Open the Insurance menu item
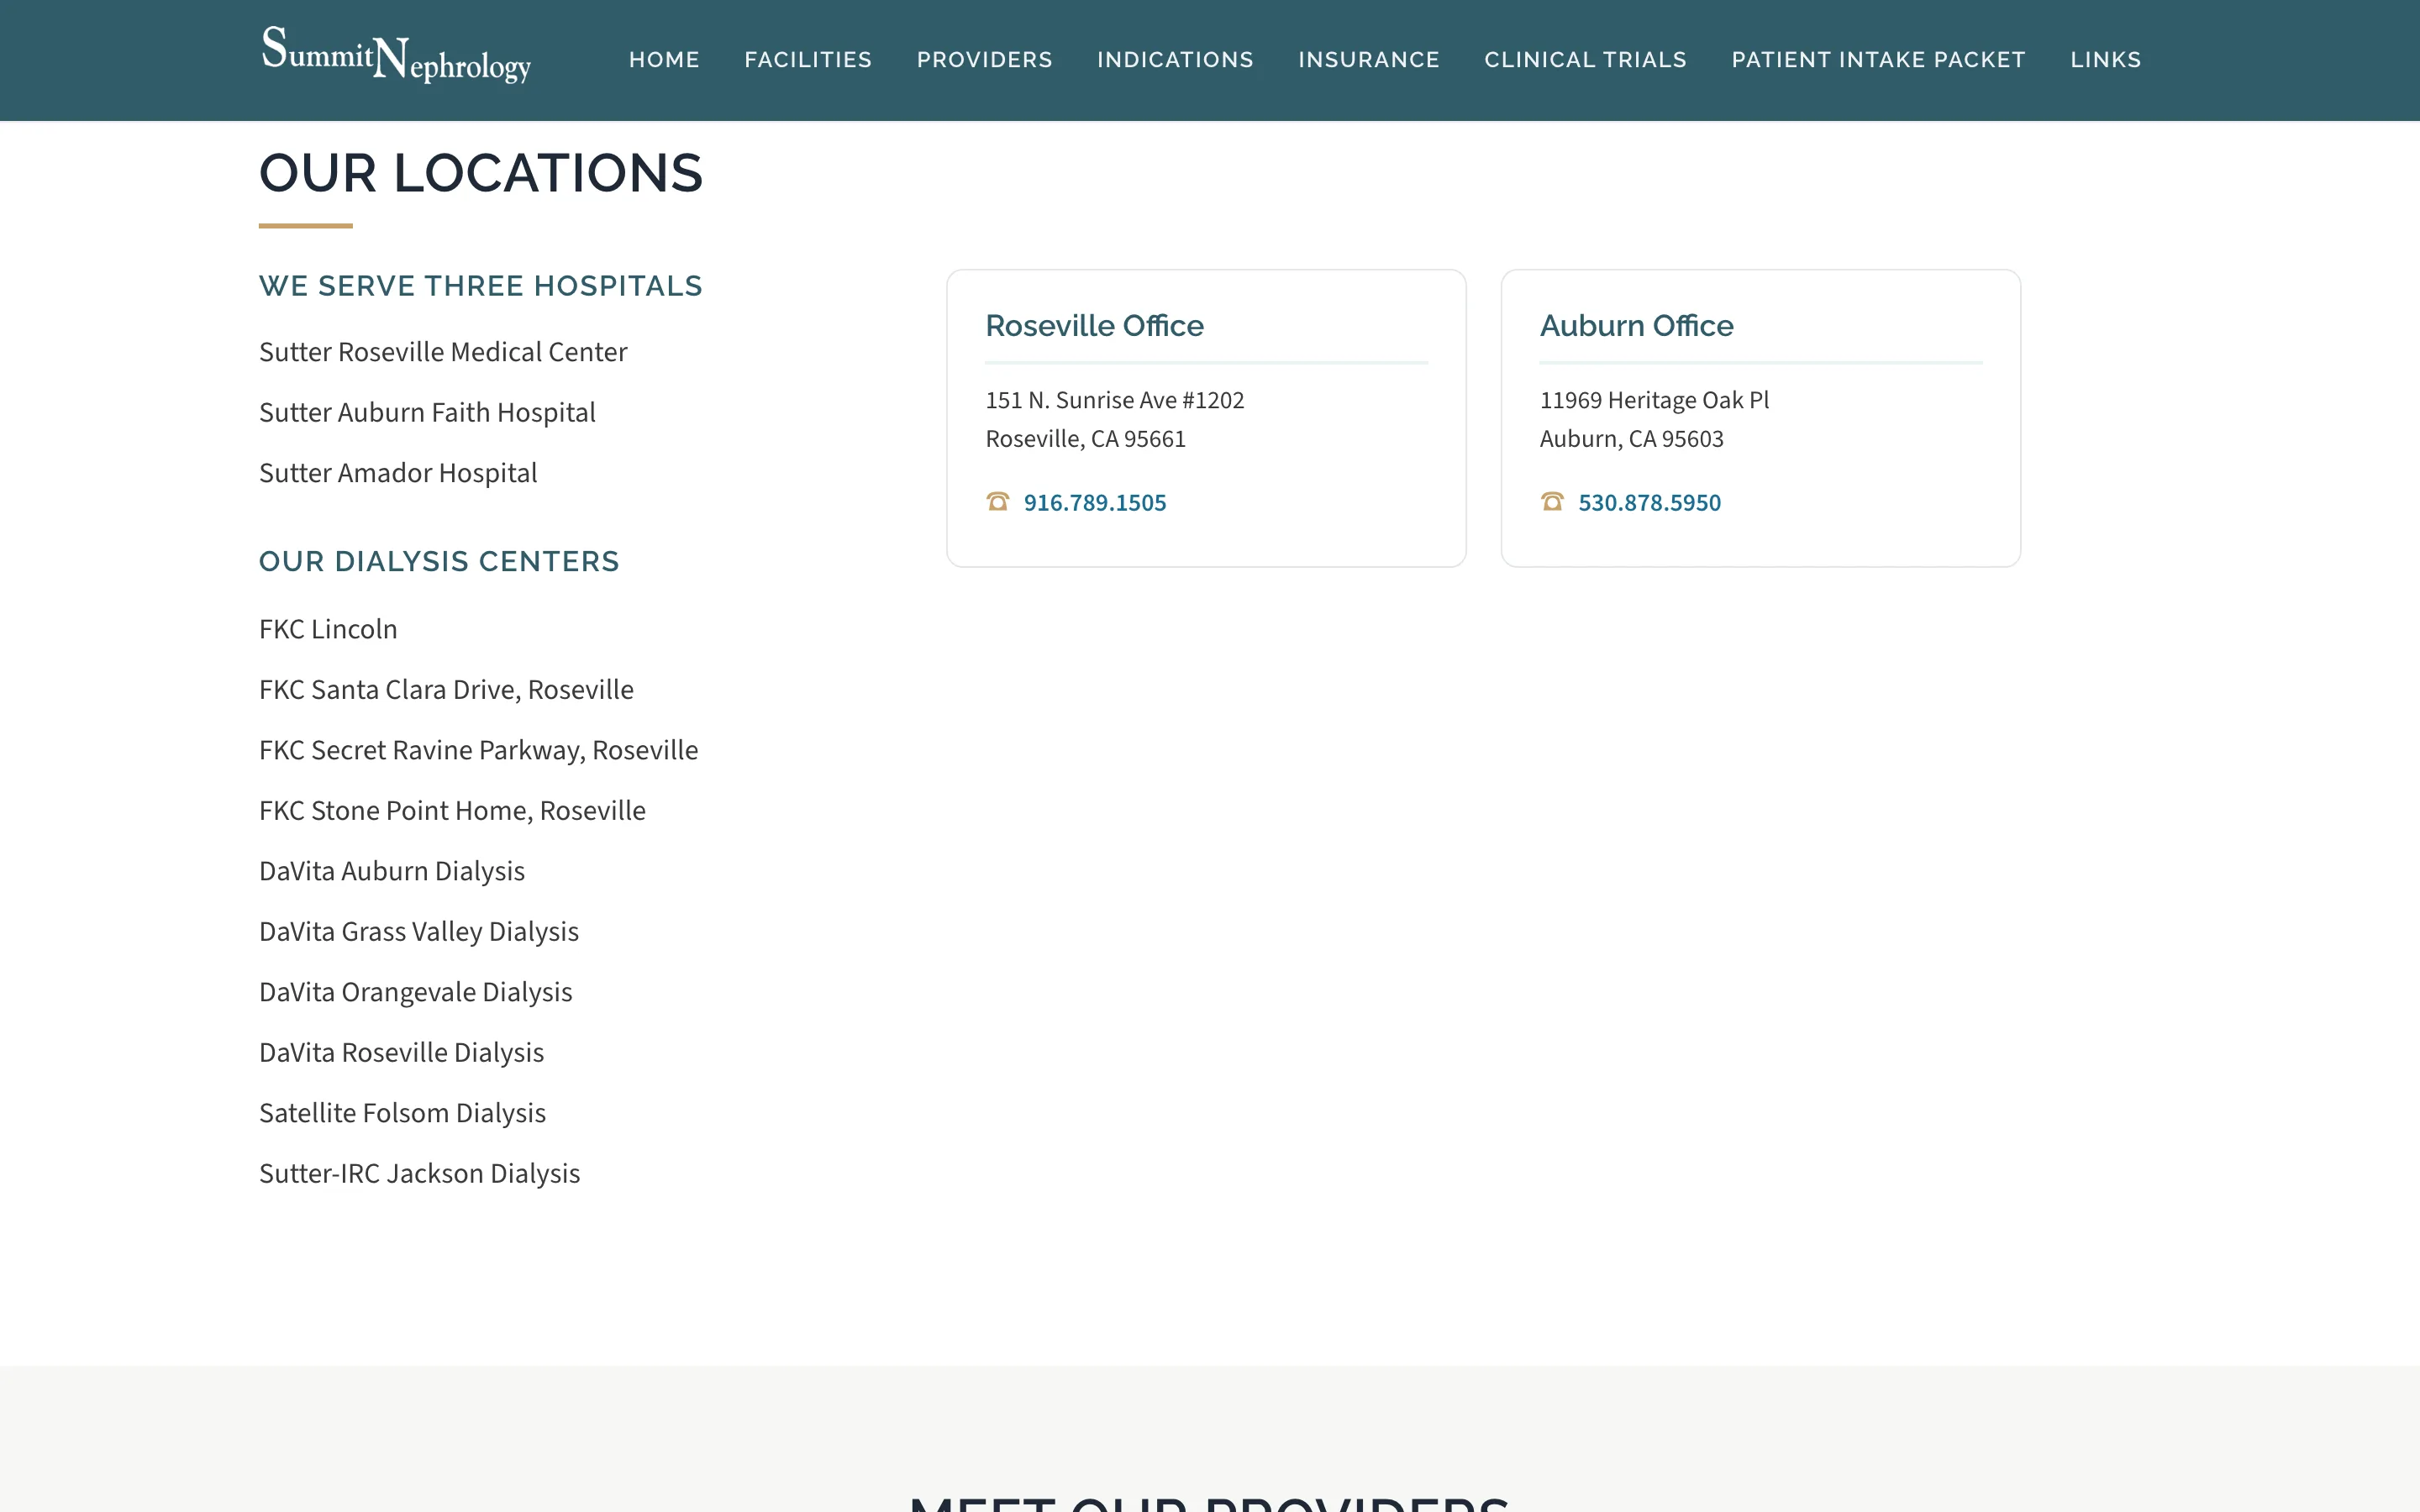 click(1368, 60)
